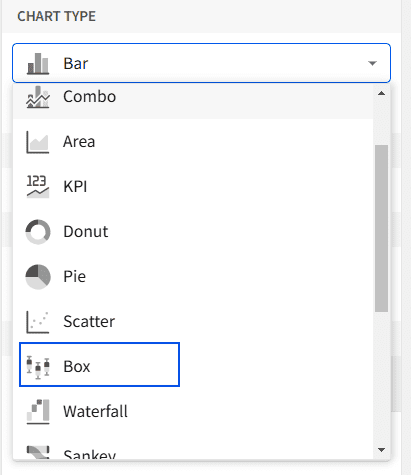The height and width of the screenshot is (475, 411).
Task: Select the Donut chart icon
Action: point(38,232)
